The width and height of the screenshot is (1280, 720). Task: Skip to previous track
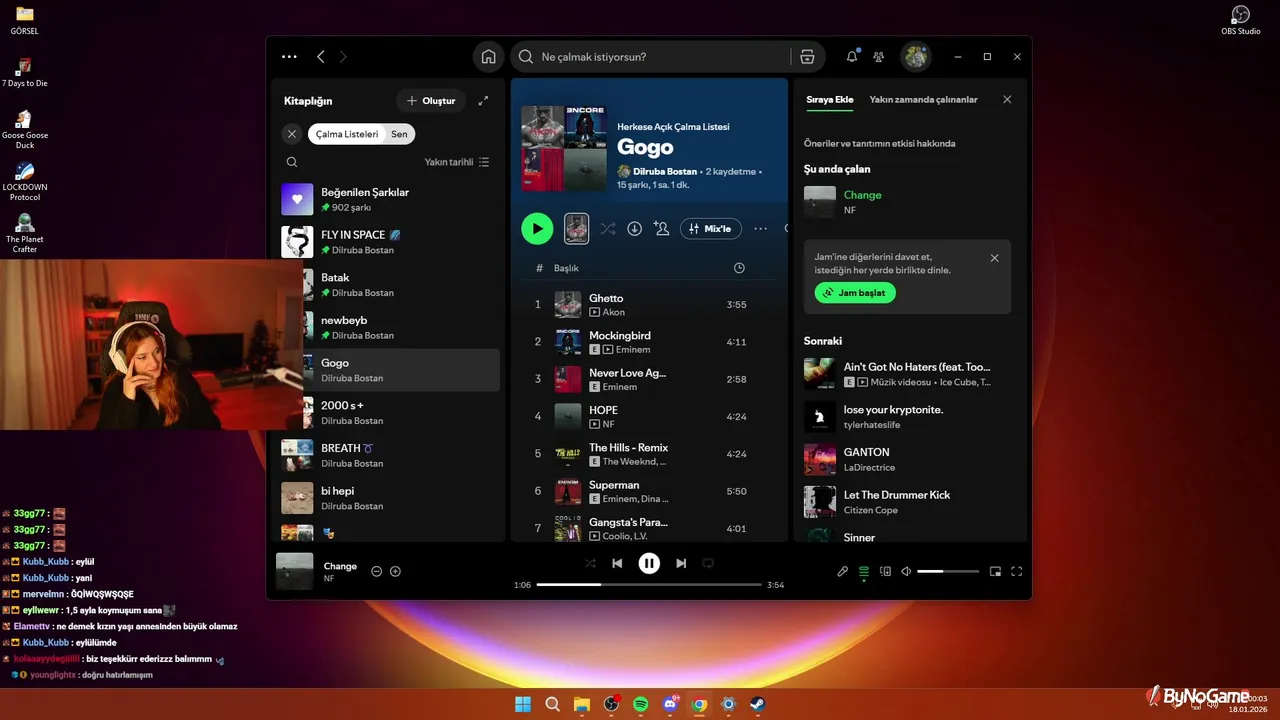(618, 563)
